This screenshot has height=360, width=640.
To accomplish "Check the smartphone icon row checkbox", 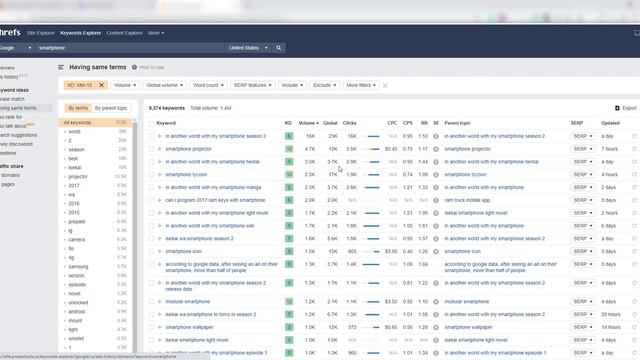I will point(151,251).
